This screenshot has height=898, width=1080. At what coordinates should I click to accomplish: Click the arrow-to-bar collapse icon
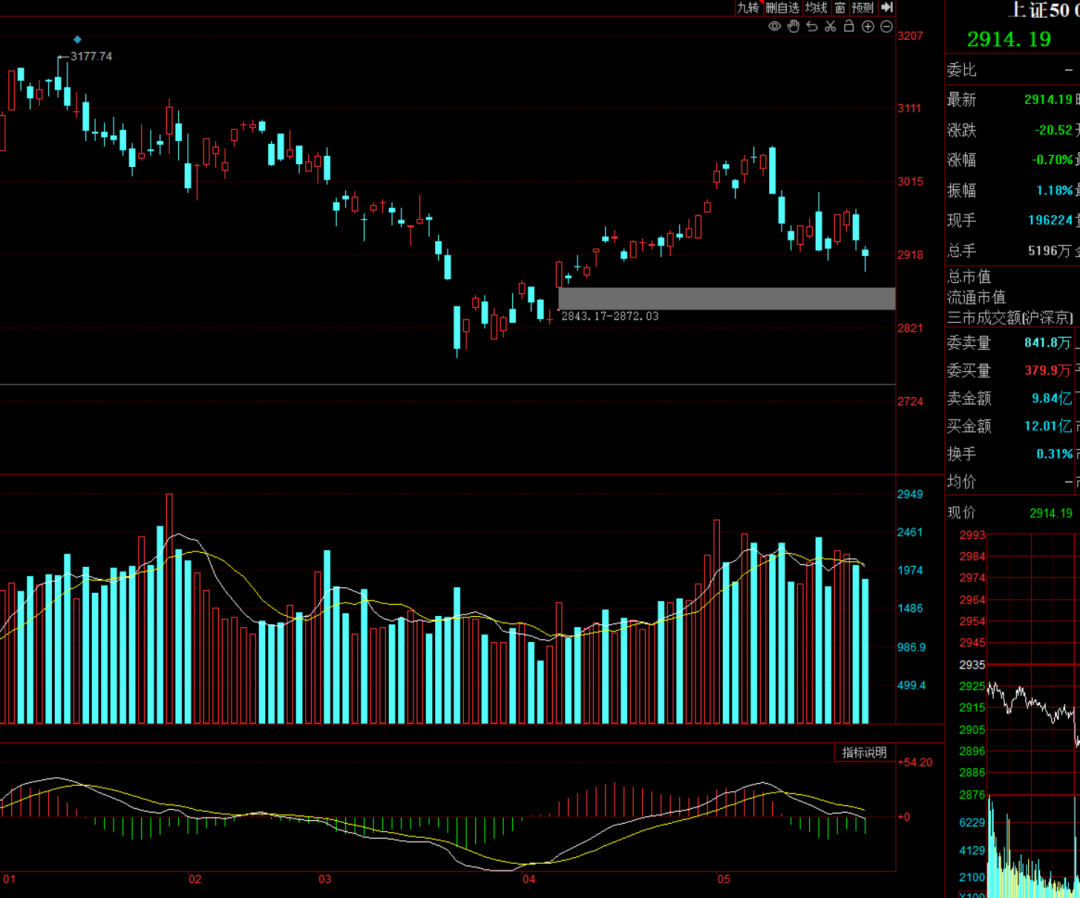[x=887, y=7]
